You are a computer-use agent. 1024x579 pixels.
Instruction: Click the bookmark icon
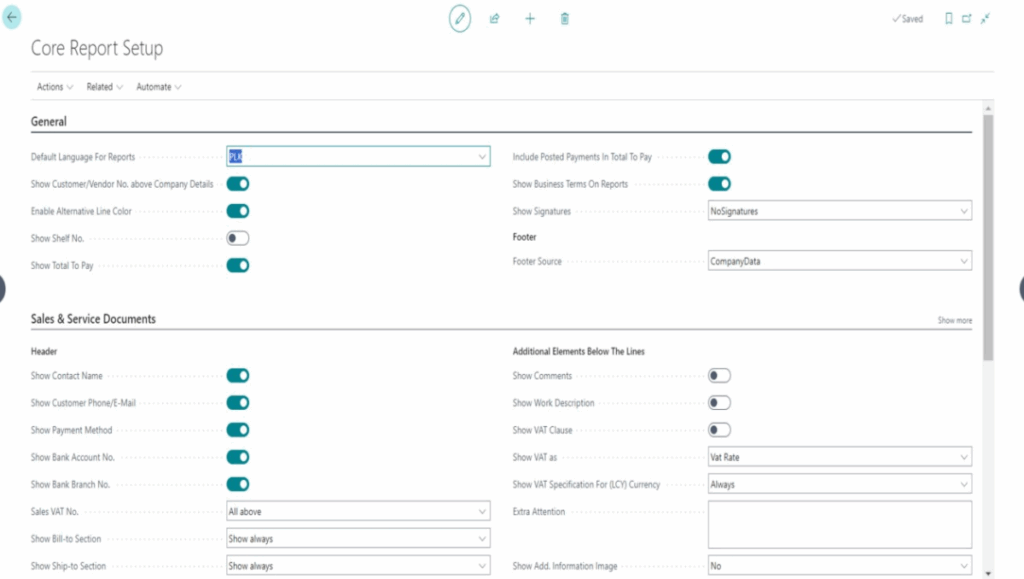(948, 19)
